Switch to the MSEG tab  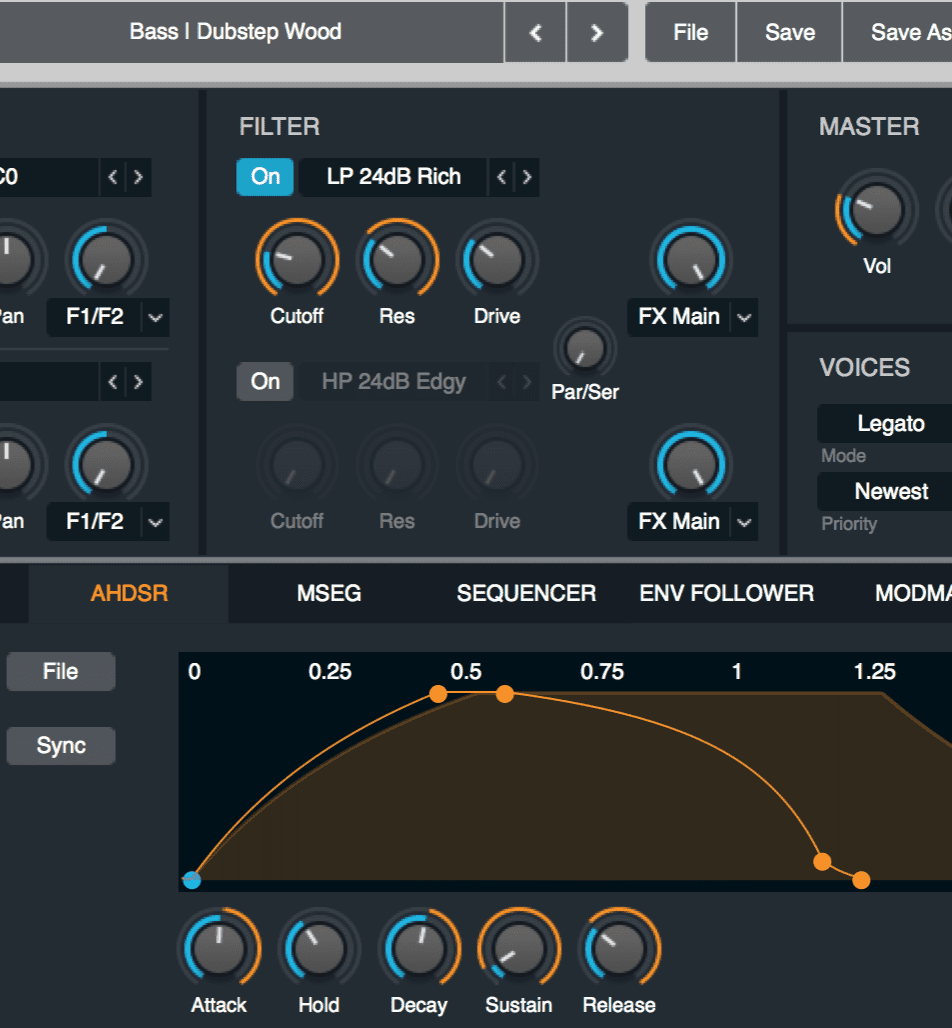point(329,593)
